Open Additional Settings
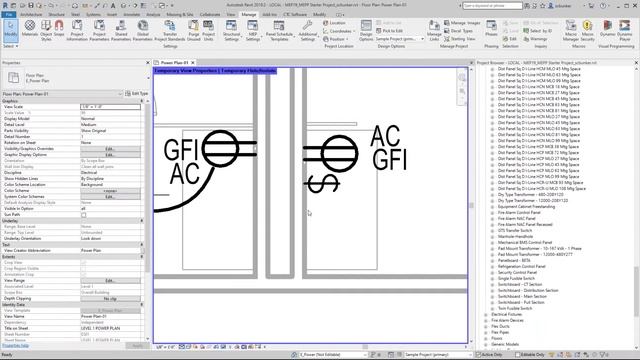Viewport: 640px width, 360px height. 307,31
